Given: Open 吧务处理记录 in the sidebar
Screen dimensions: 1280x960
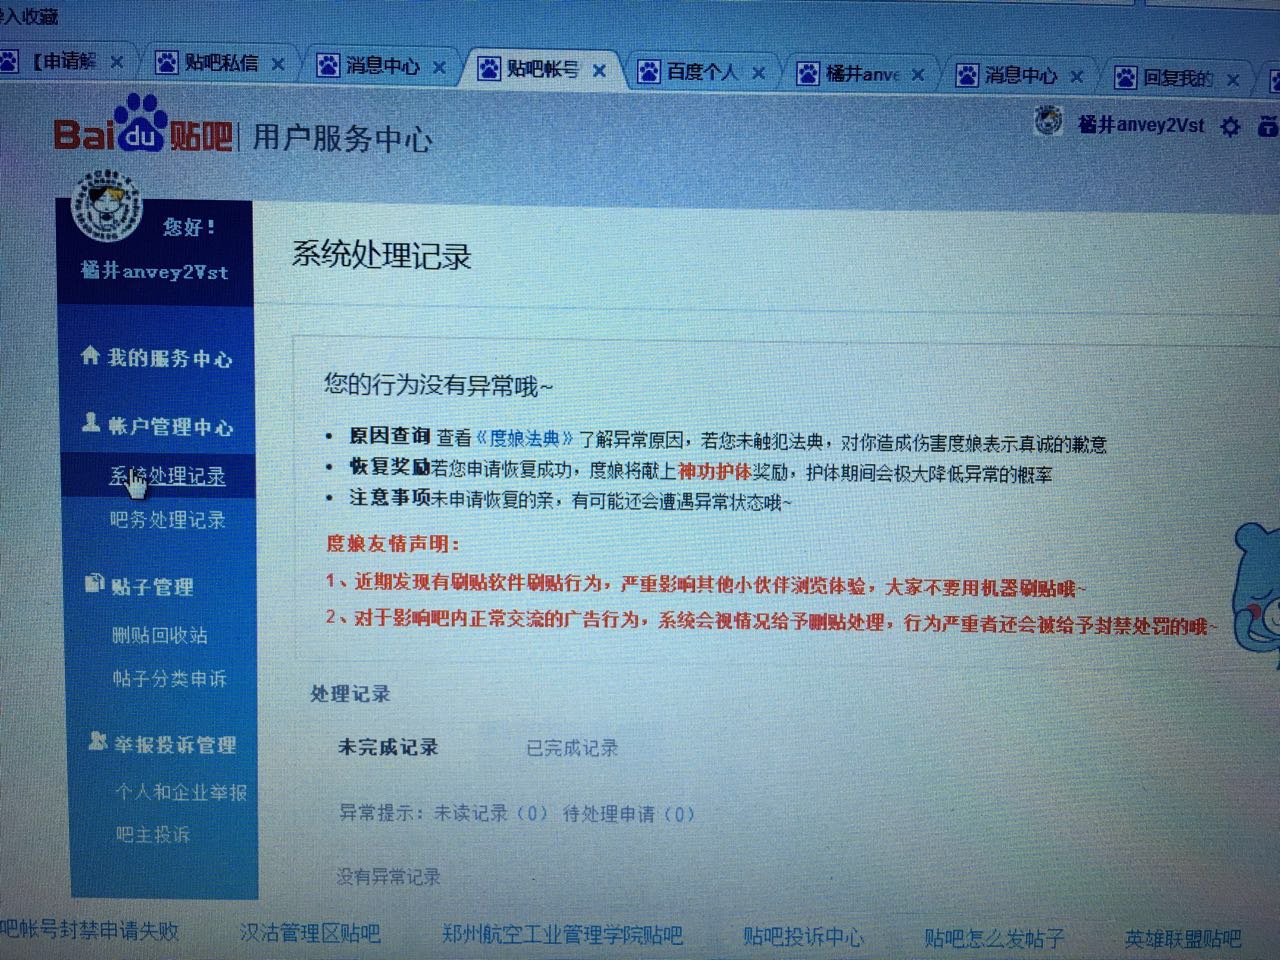Looking at the screenshot, I should point(167,520).
